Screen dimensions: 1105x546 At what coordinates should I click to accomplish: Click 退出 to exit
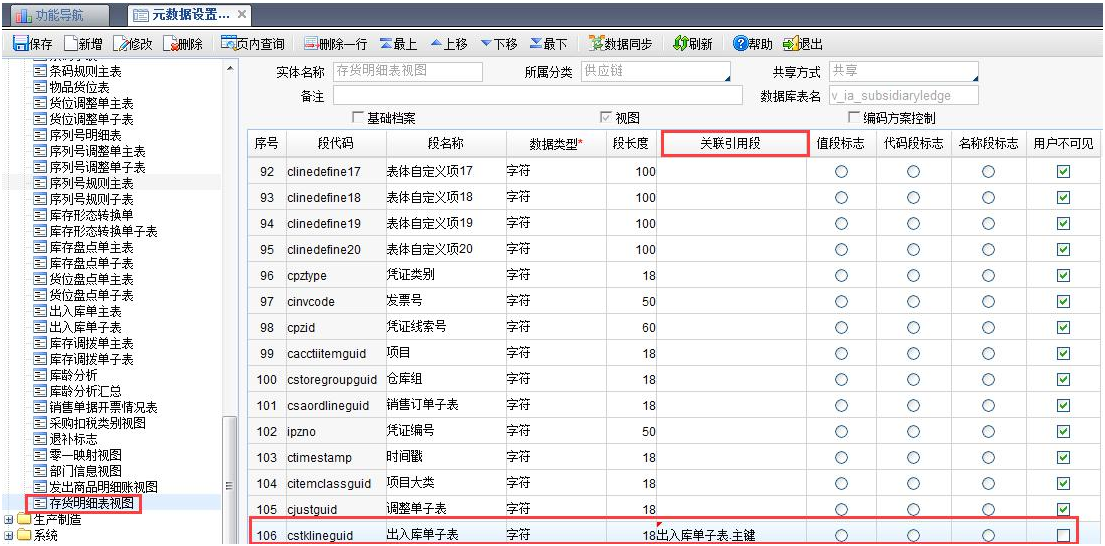[803, 44]
